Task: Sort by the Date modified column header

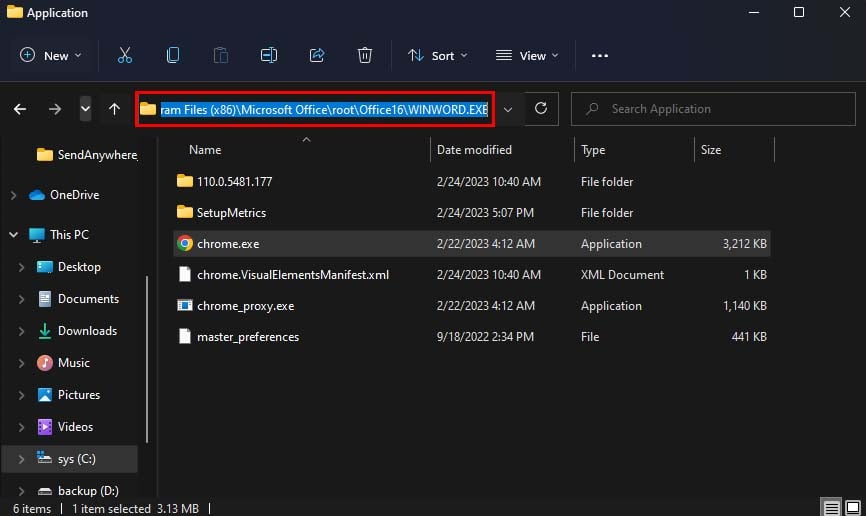Action: [474, 150]
